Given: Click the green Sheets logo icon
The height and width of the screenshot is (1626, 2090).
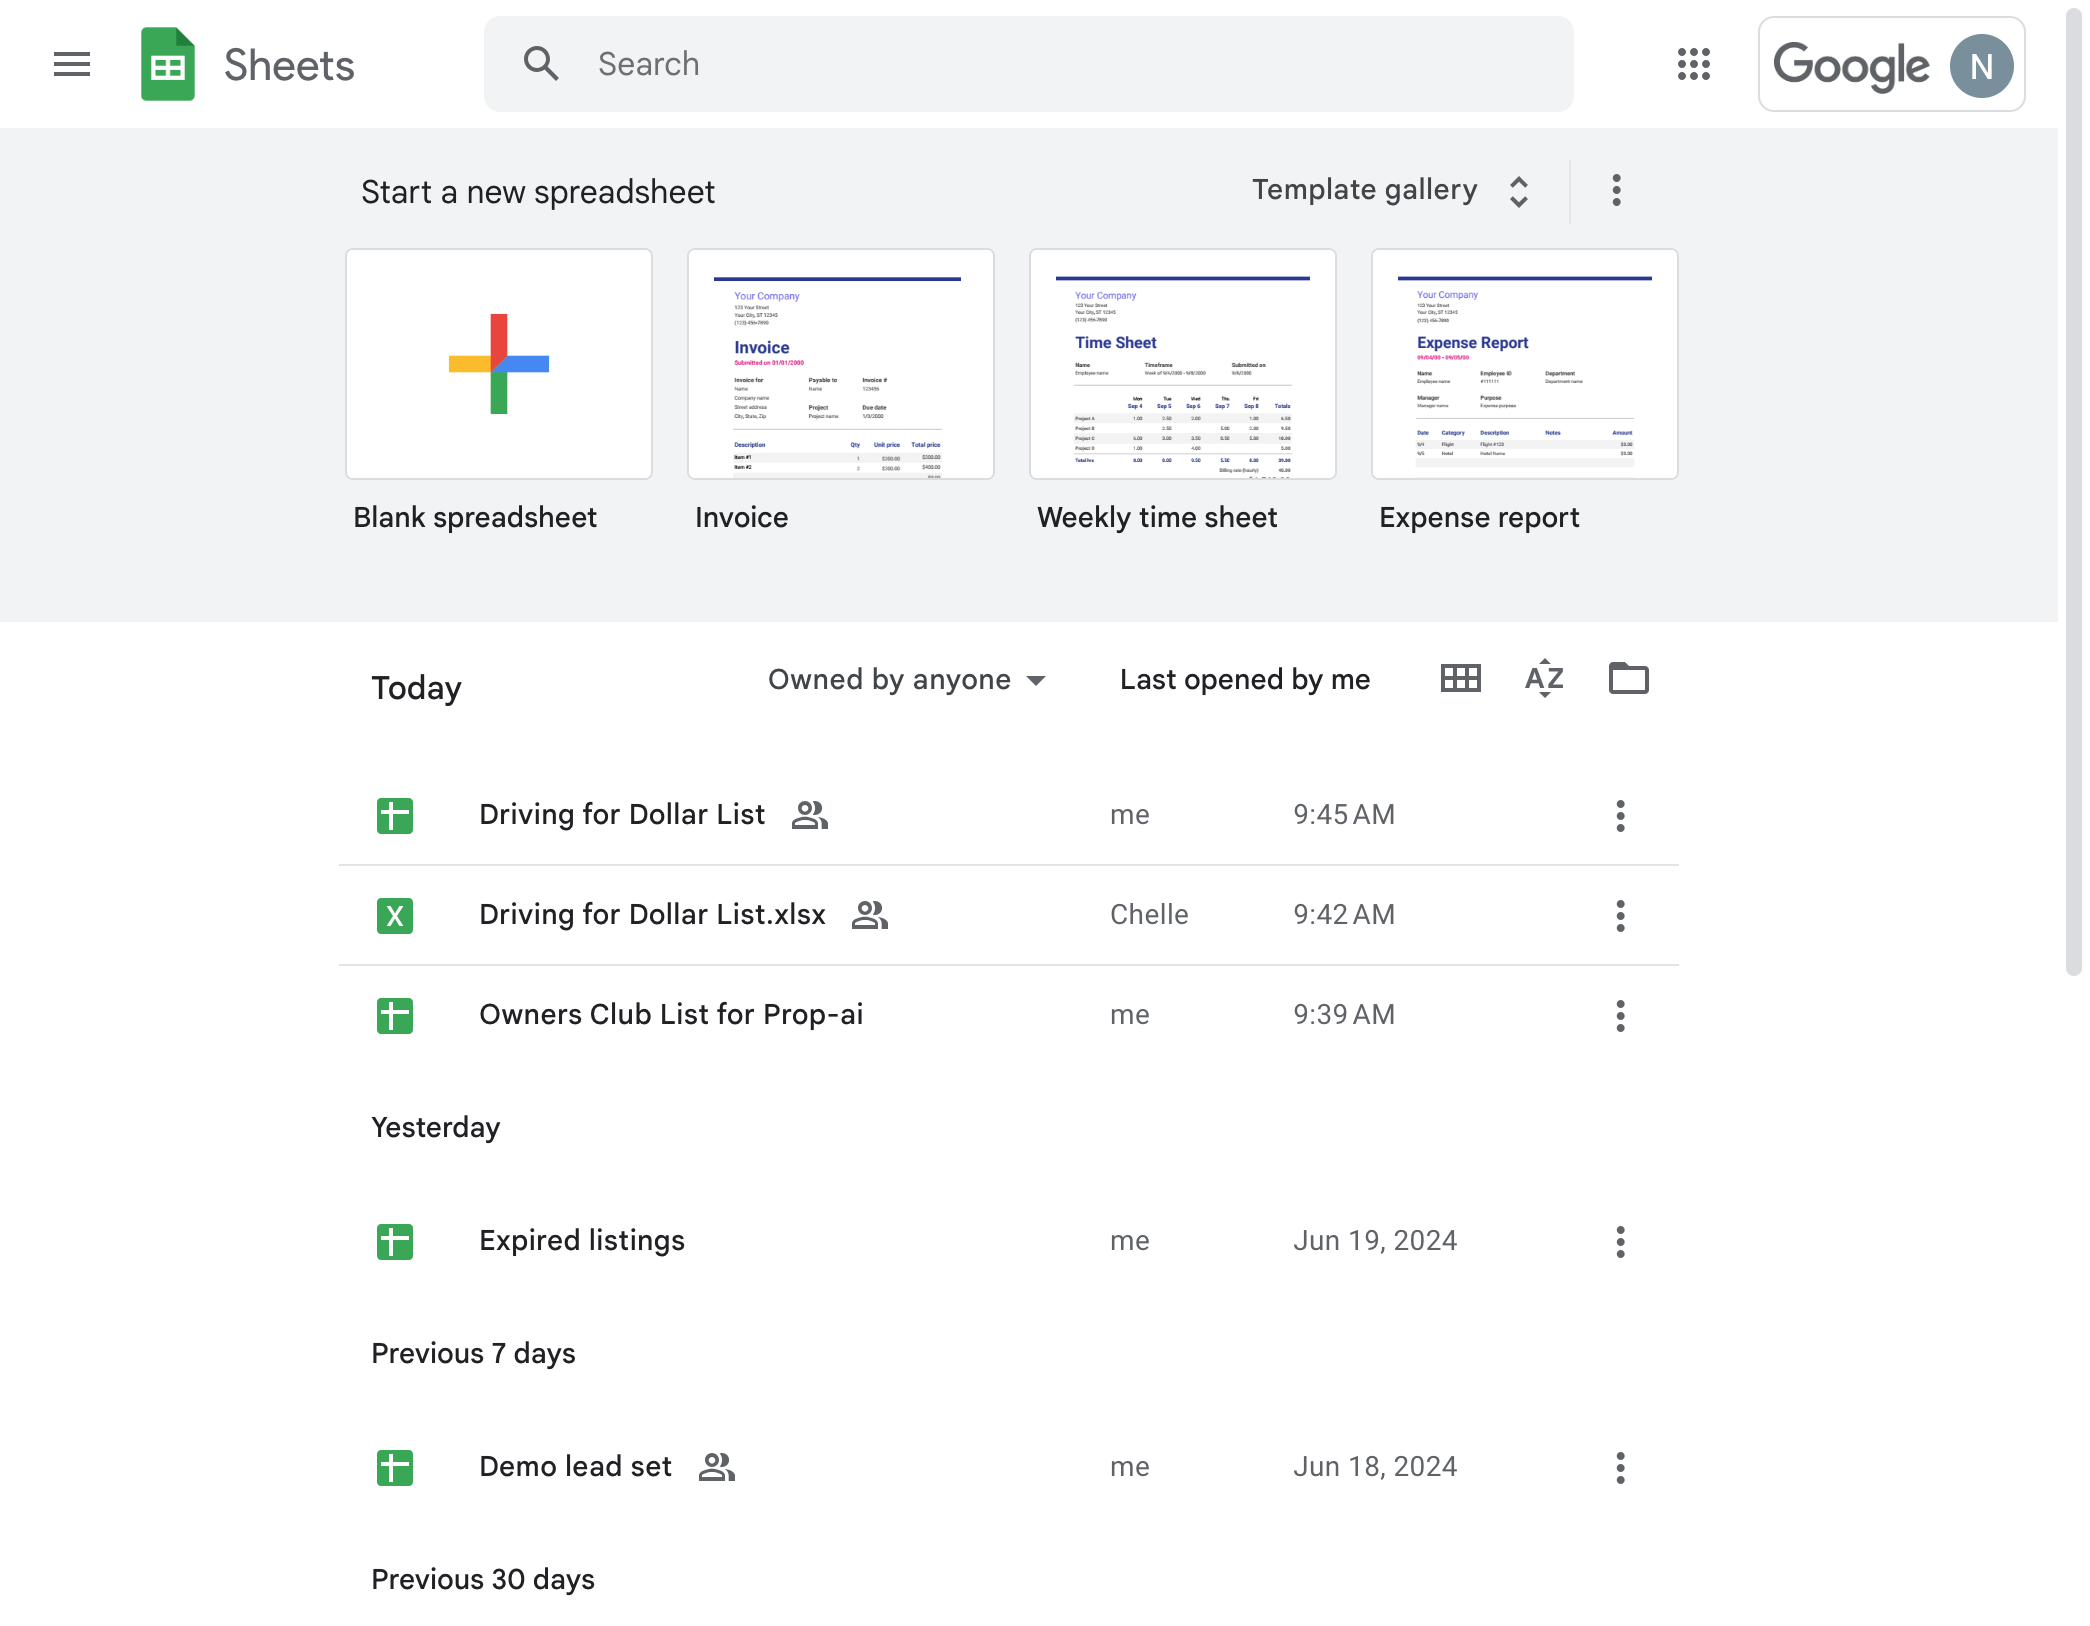Looking at the screenshot, I should tap(168, 65).
